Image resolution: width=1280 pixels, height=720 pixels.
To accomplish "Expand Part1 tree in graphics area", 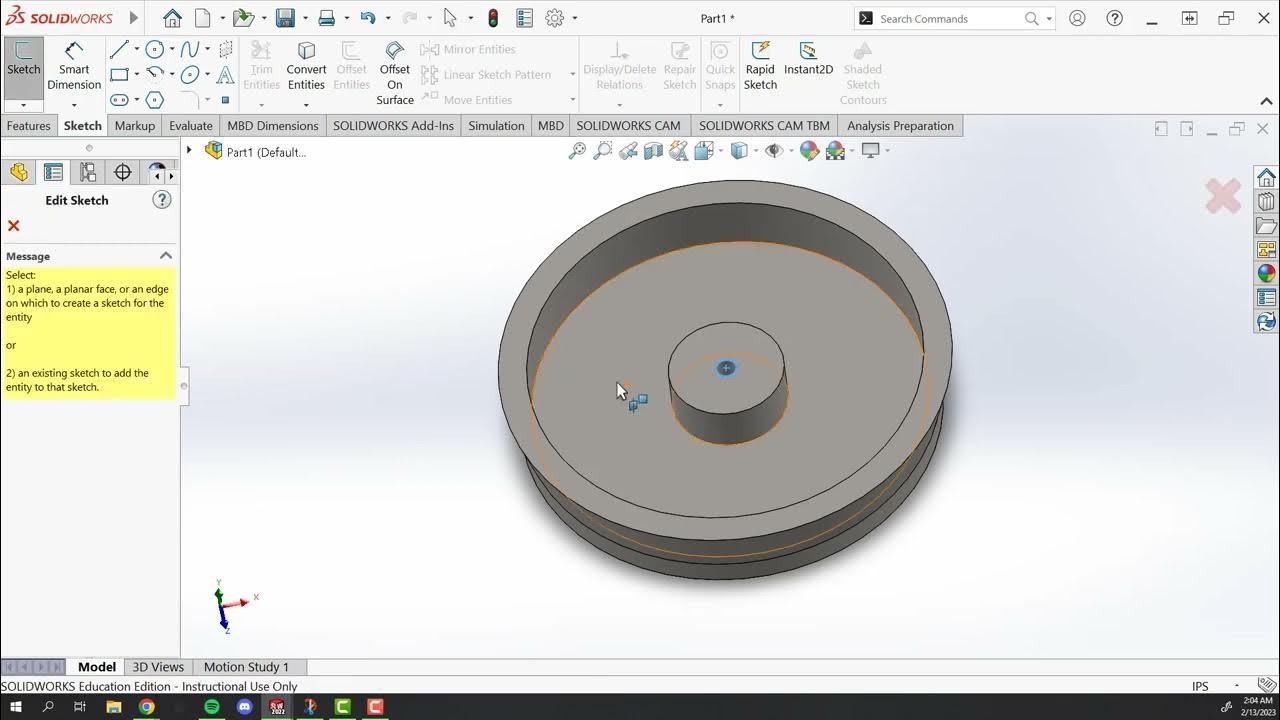I will point(189,151).
